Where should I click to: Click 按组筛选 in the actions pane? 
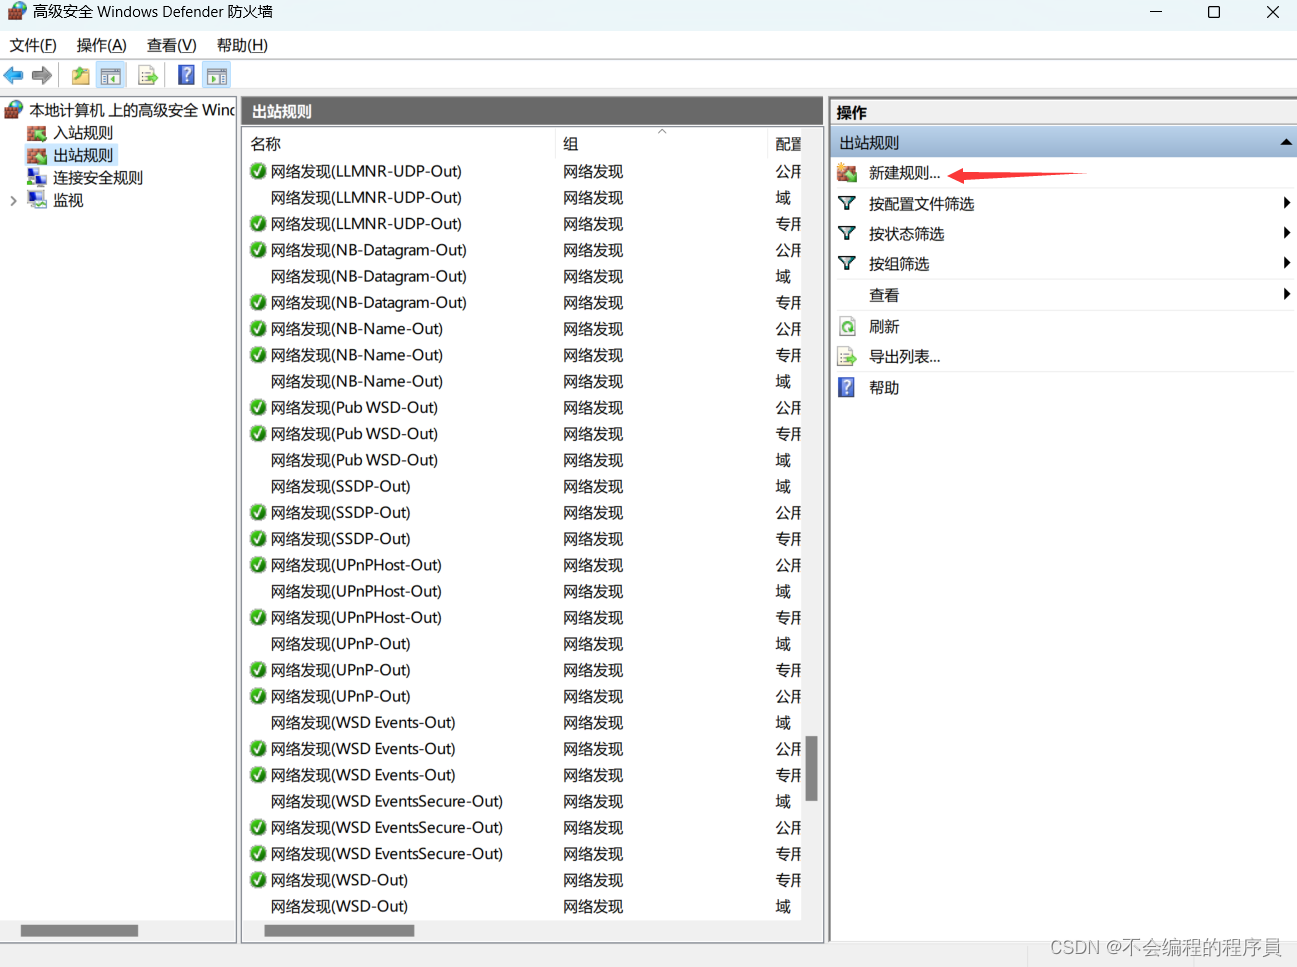899,264
